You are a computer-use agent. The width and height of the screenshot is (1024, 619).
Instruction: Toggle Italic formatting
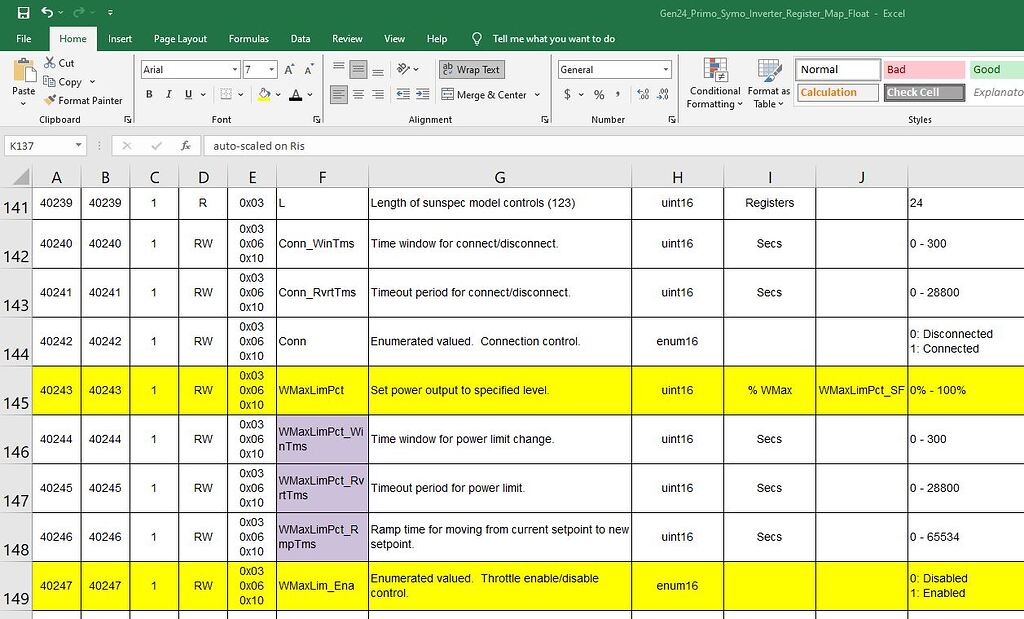coord(169,95)
